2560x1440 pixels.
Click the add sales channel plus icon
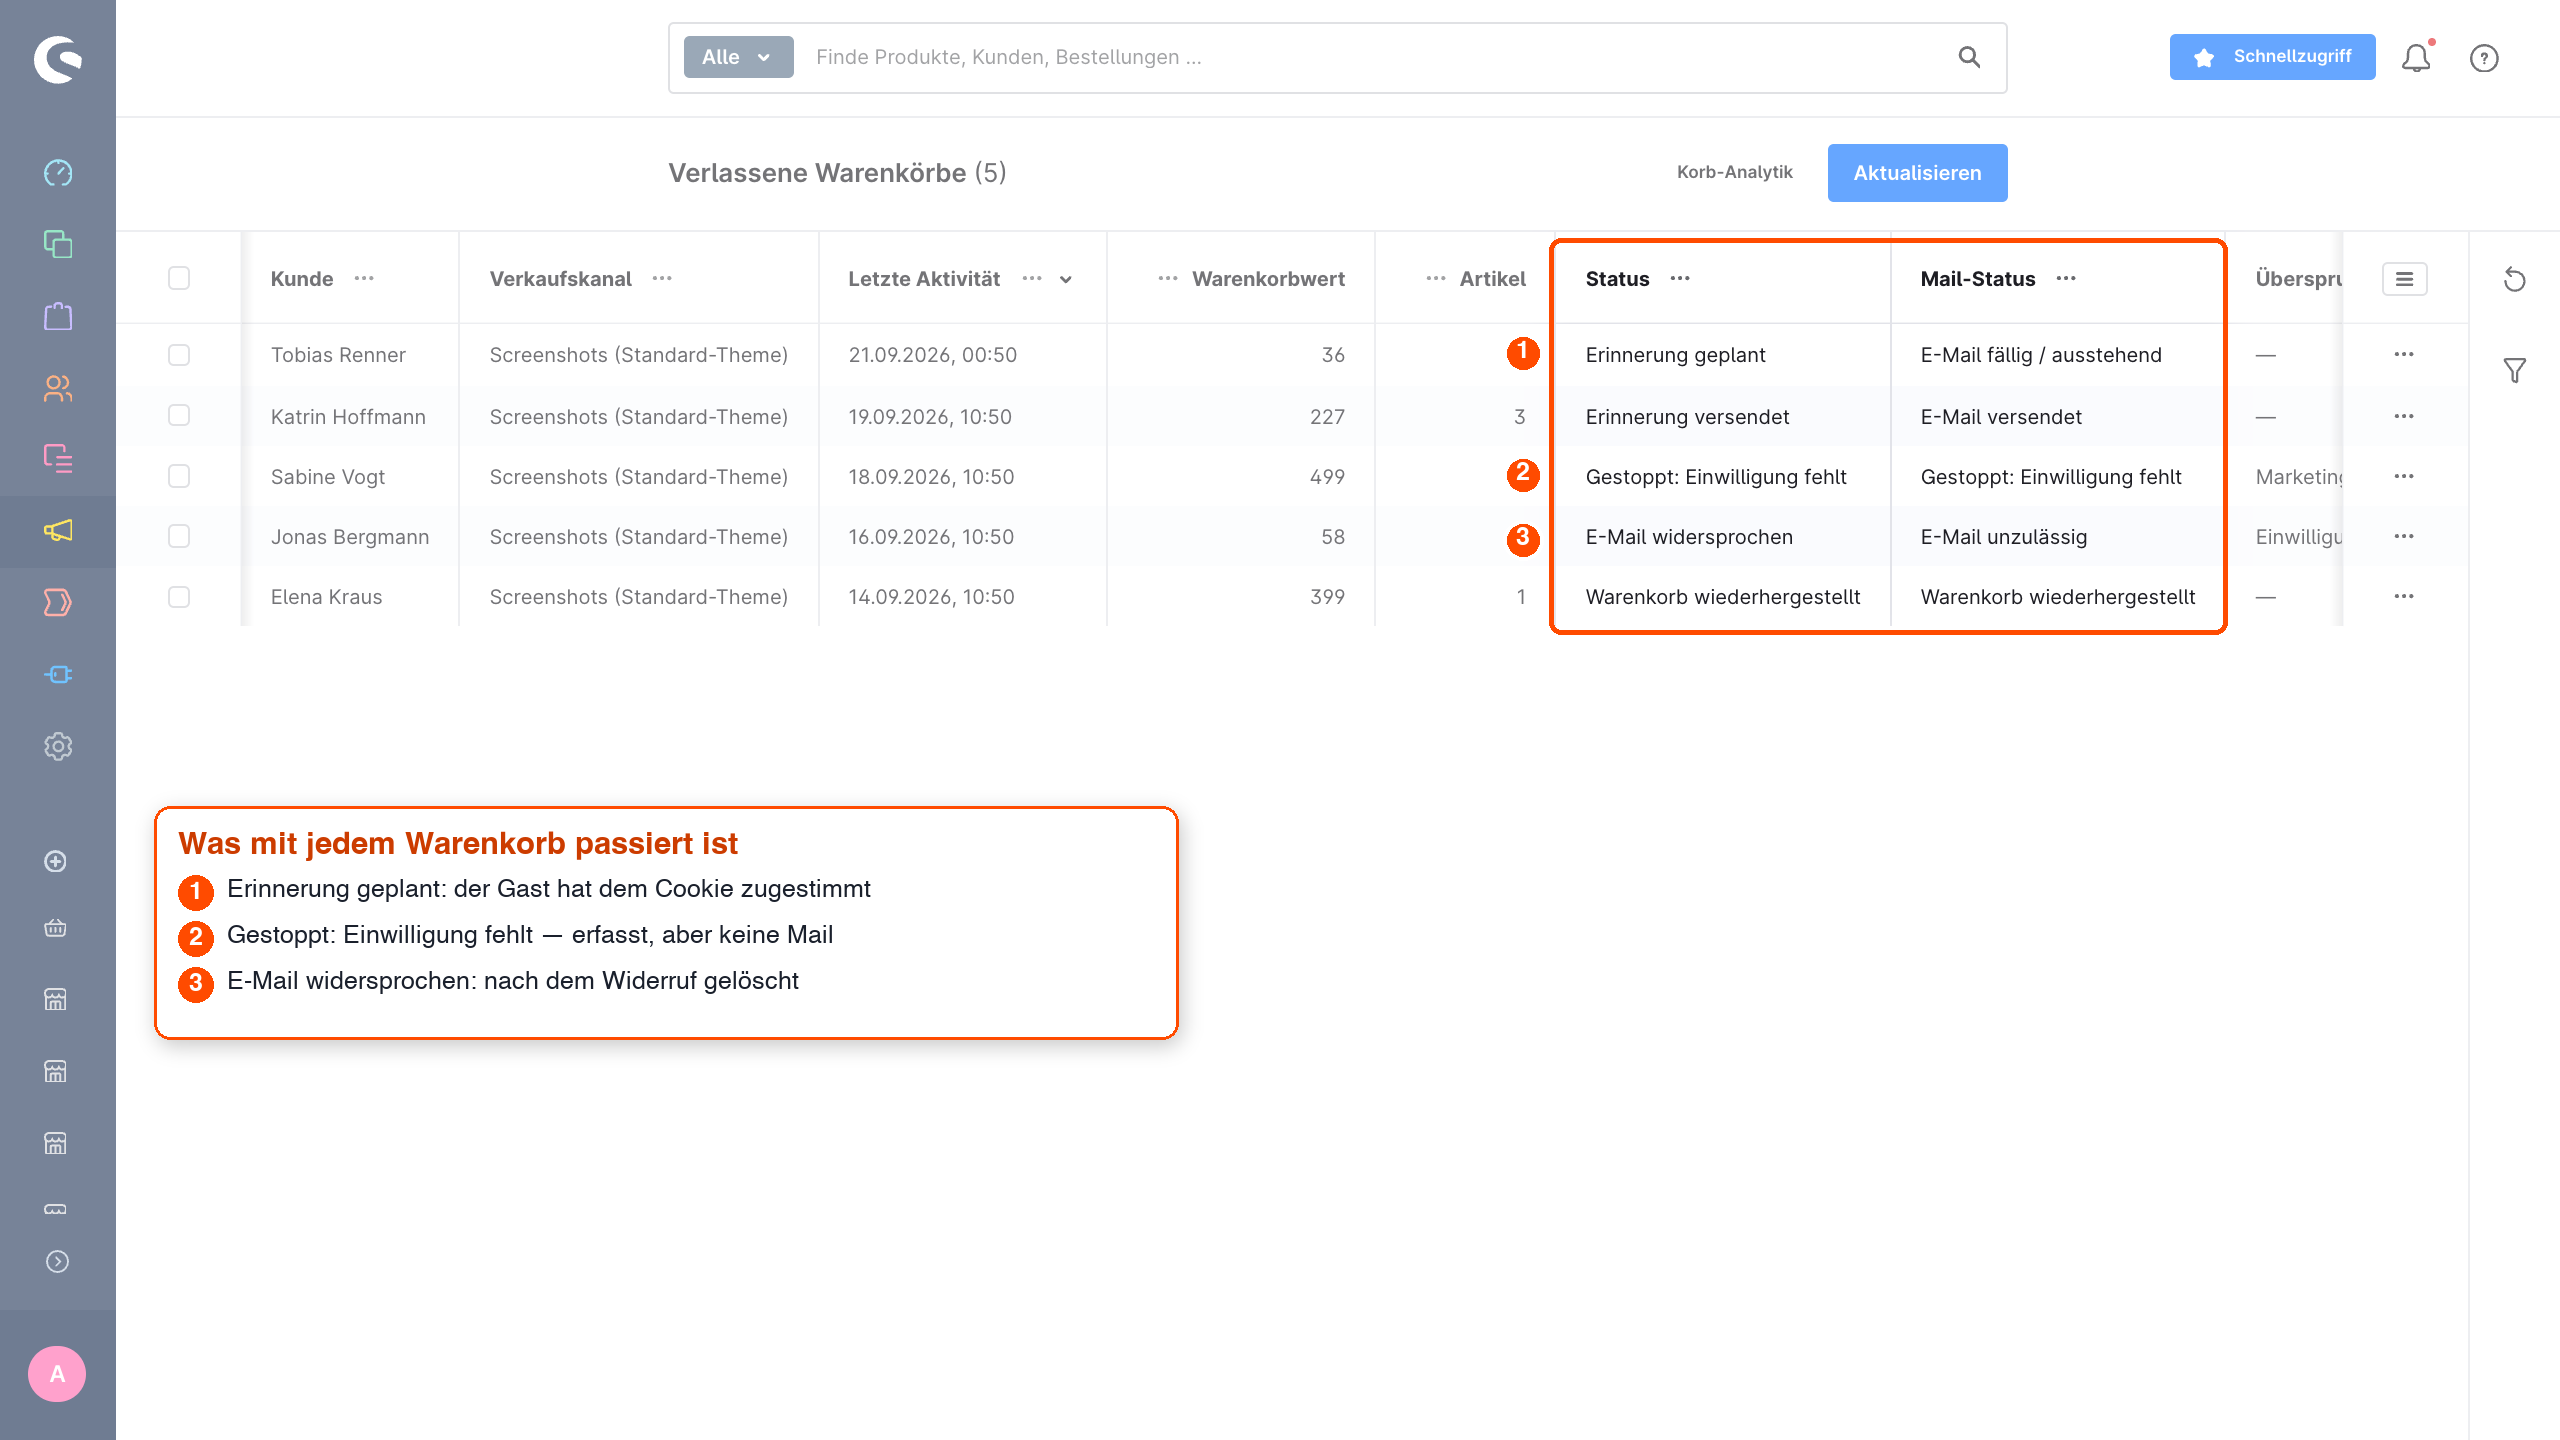point(56,861)
